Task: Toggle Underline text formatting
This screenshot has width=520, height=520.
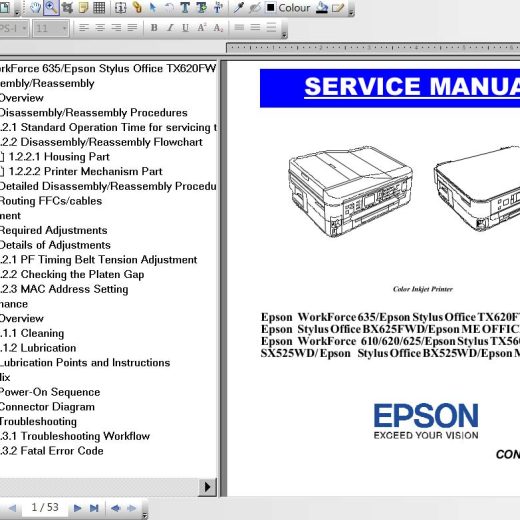Action: click(185, 28)
